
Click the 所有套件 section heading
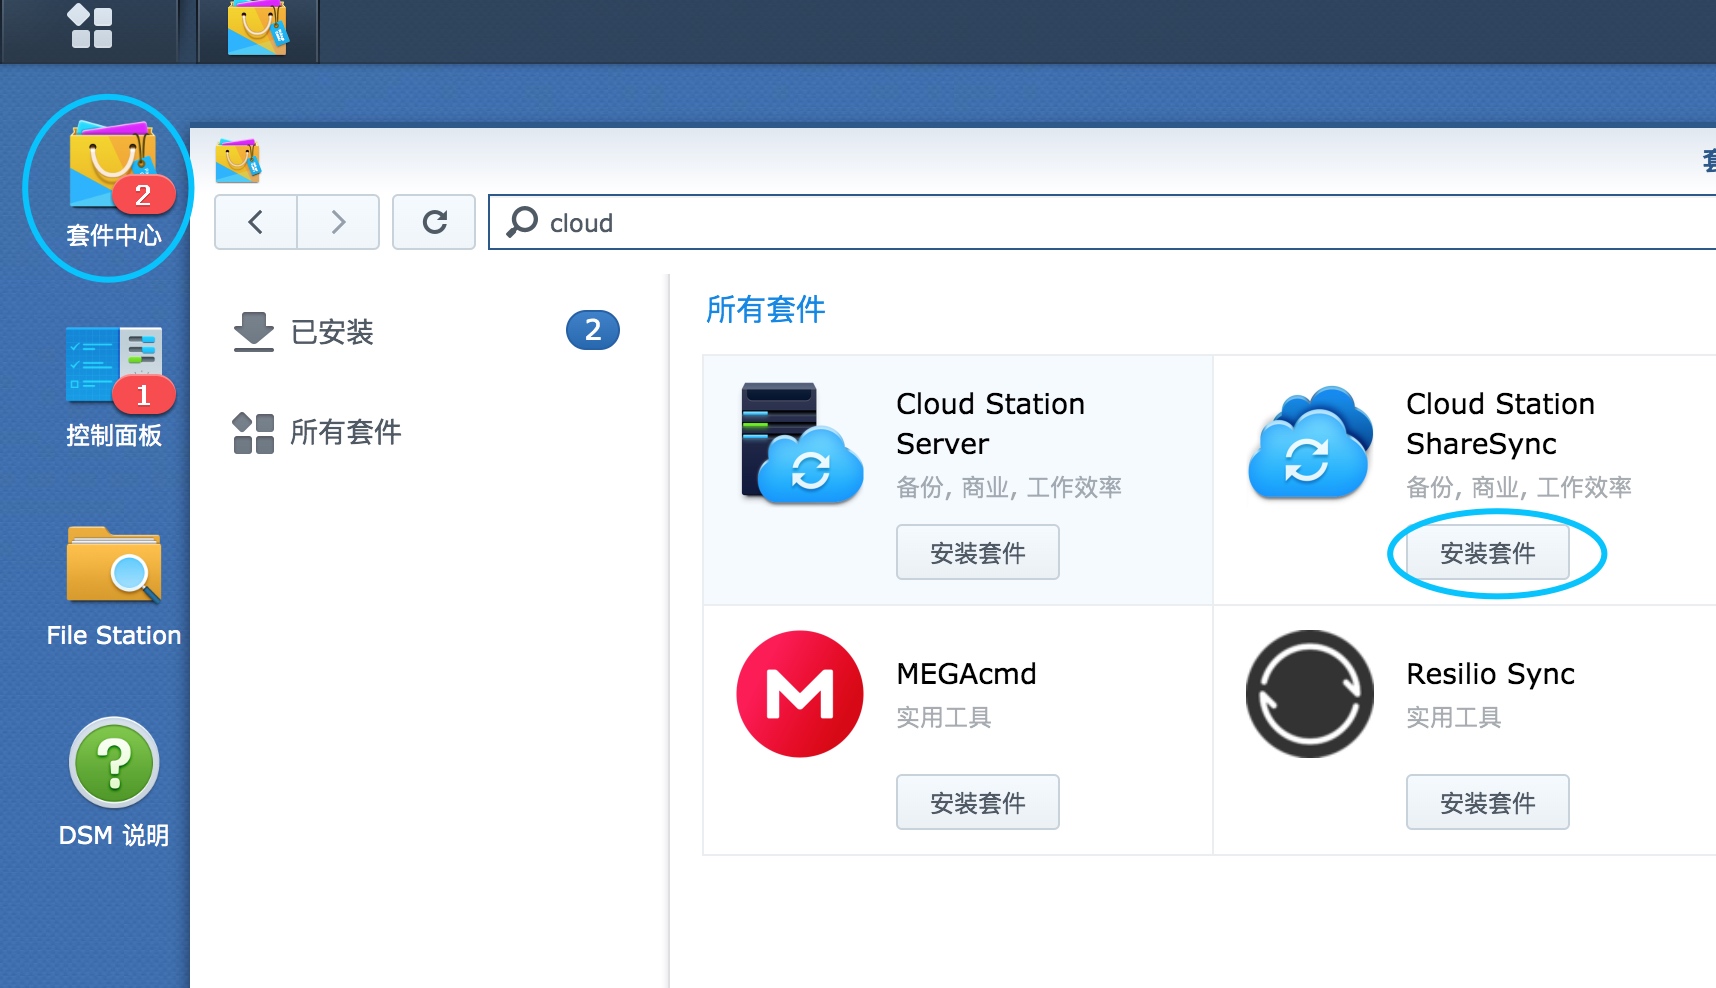pyautogui.click(x=766, y=310)
